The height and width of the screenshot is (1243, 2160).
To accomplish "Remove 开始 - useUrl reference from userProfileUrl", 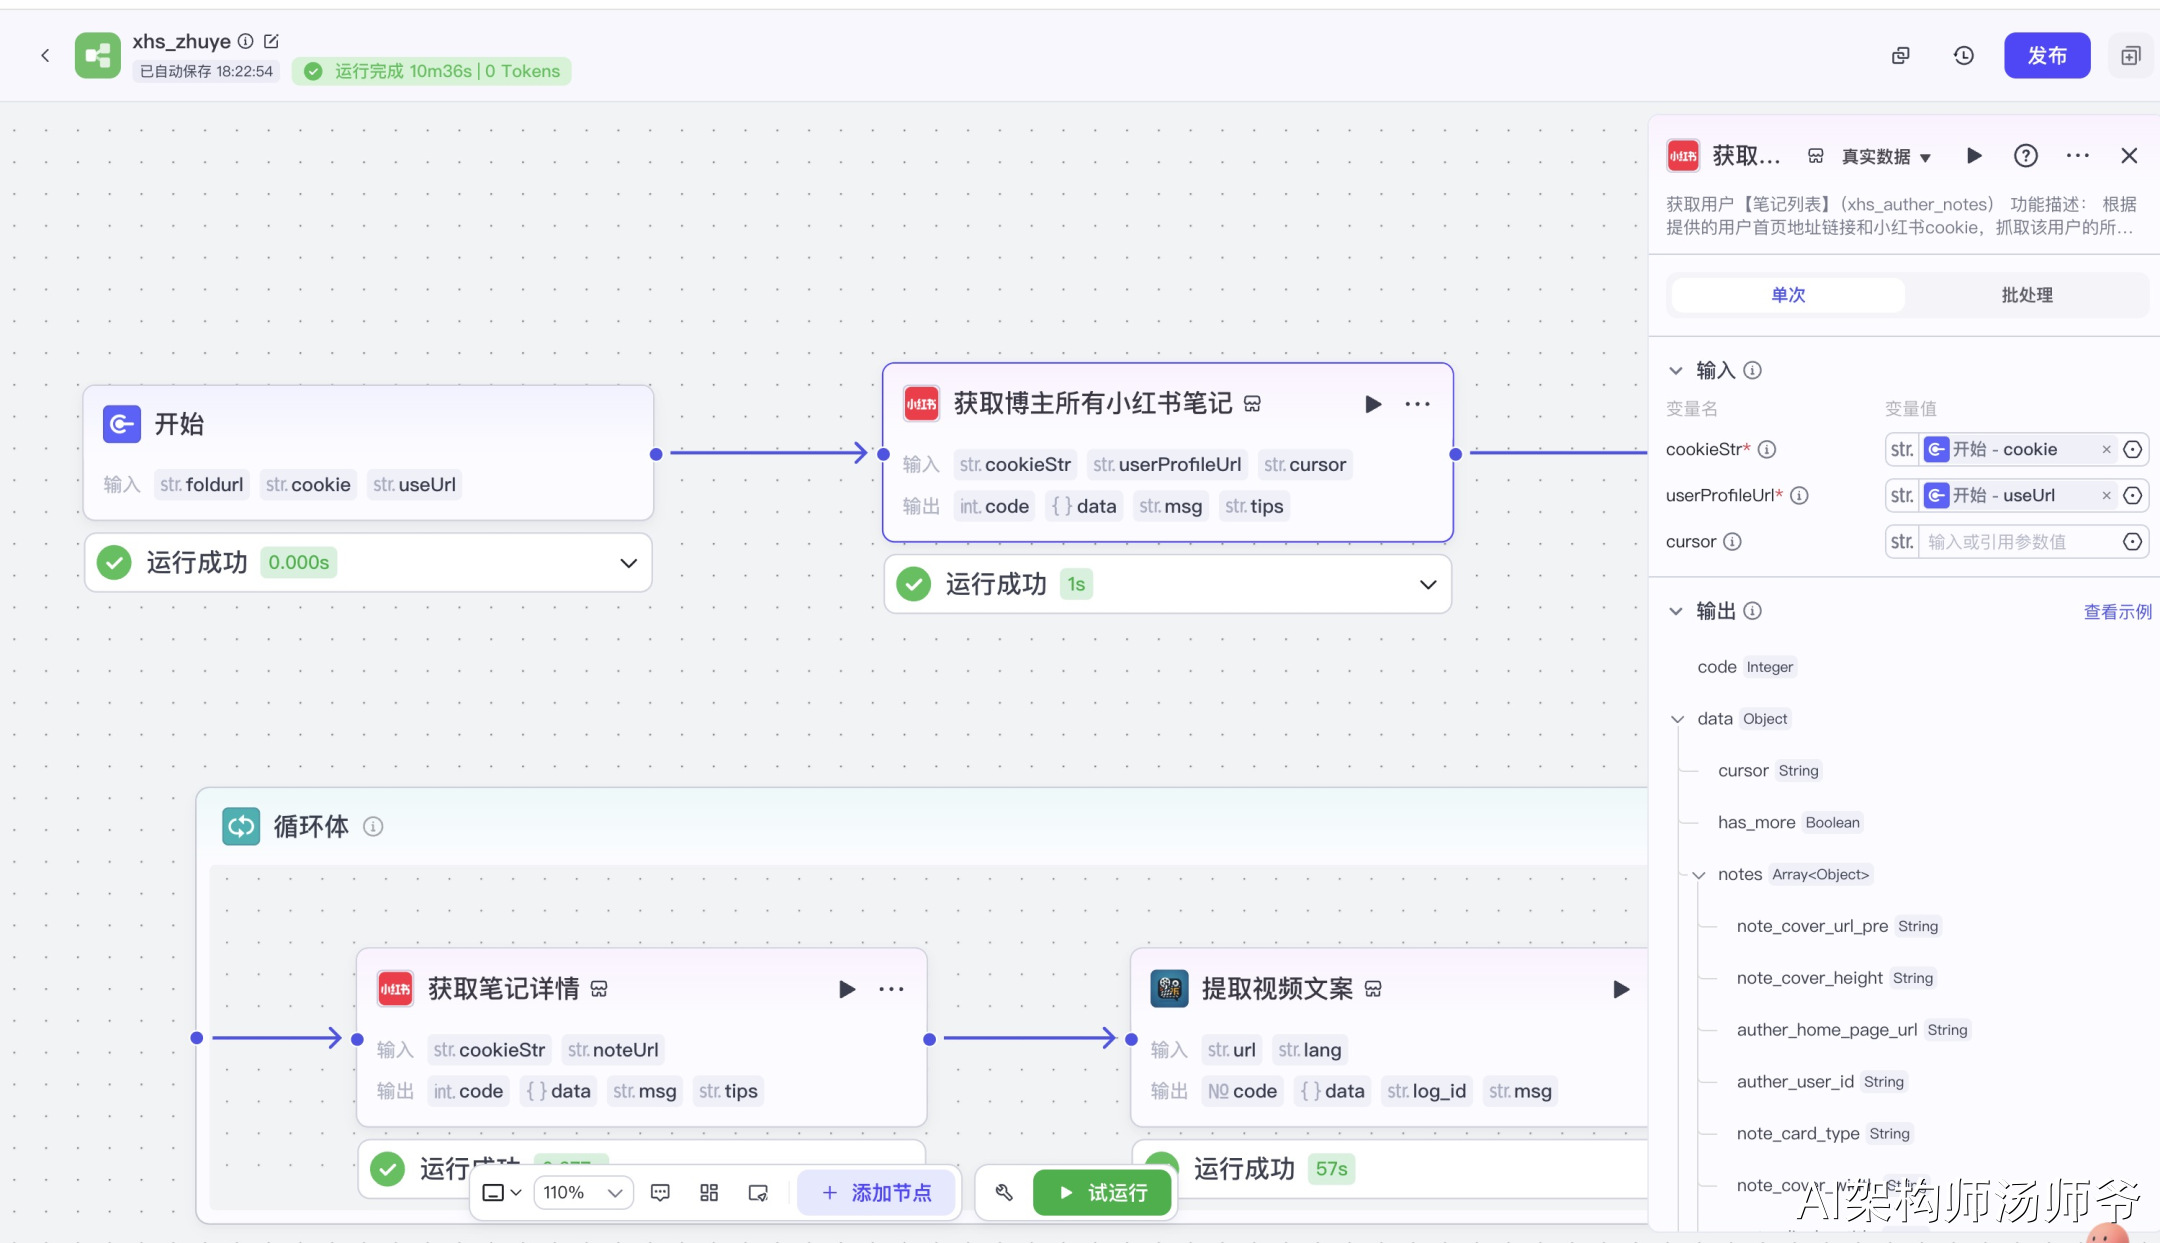I will coord(2106,496).
